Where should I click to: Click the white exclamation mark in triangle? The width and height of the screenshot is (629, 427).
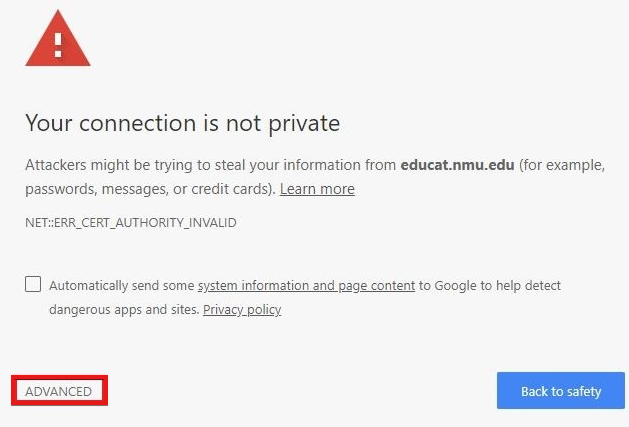pos(58,45)
